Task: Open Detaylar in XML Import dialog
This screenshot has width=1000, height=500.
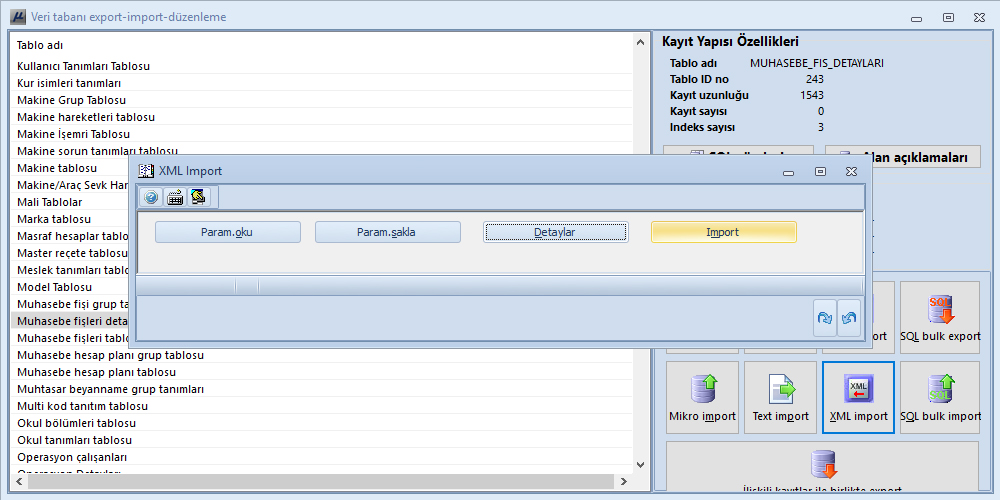Action: coord(555,232)
